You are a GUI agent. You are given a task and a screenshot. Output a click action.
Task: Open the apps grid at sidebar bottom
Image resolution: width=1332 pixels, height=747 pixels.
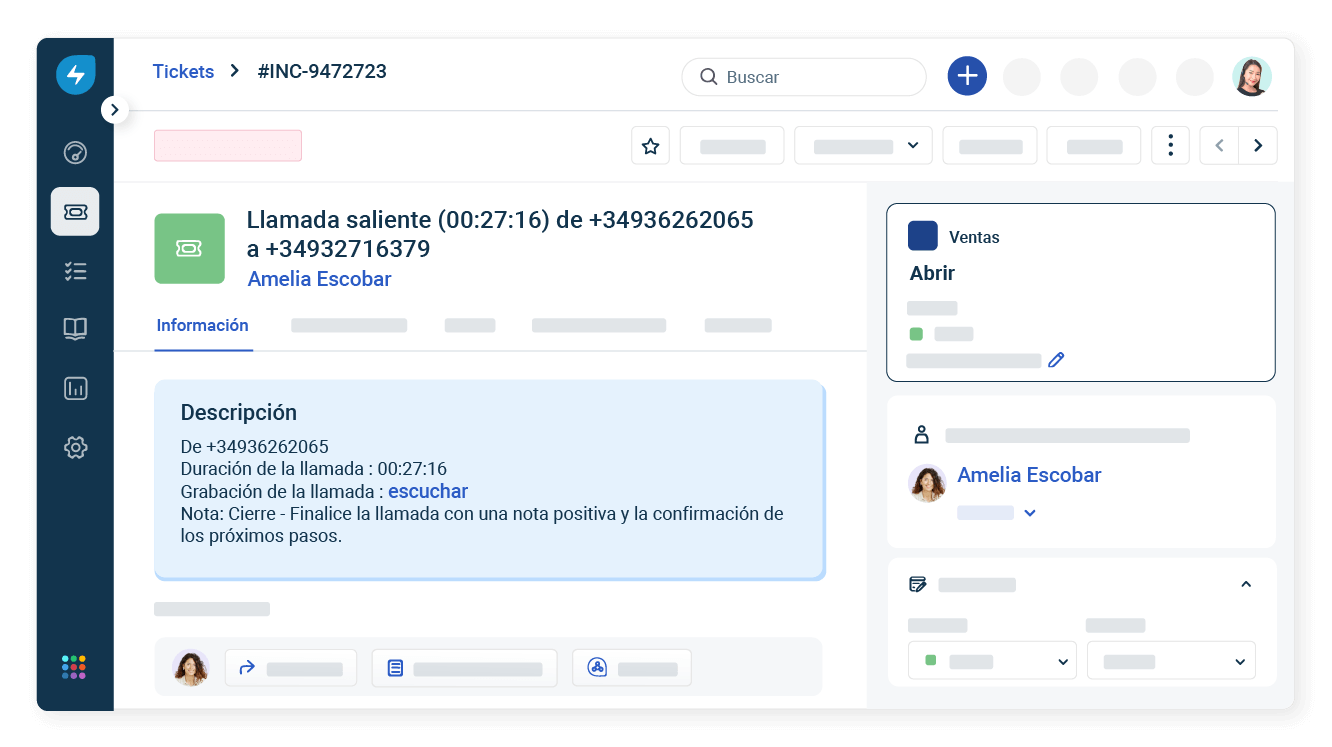[75, 666]
